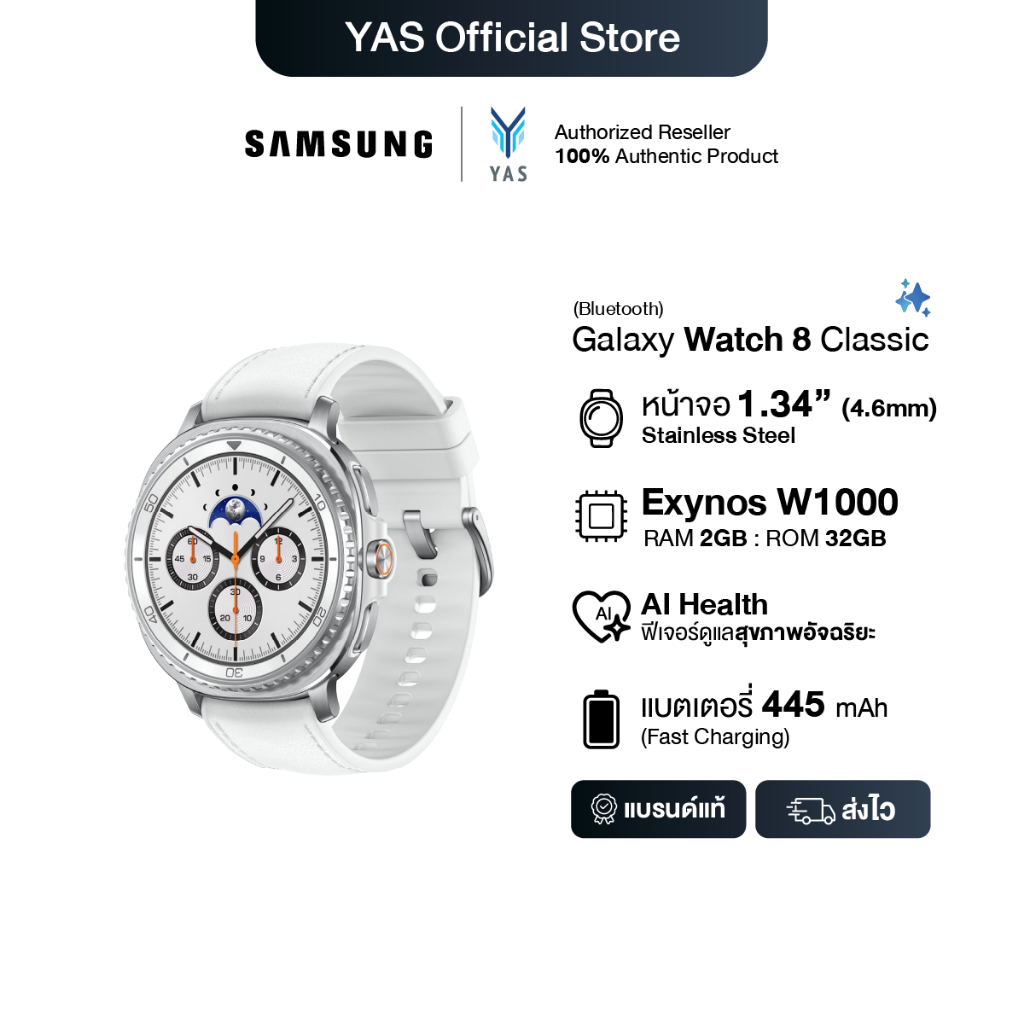Click the watch product image
The height and width of the screenshot is (1024, 1024).
(310, 560)
